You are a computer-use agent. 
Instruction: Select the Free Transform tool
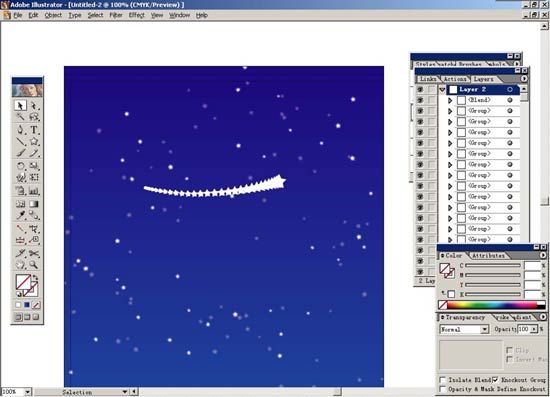coord(34,177)
